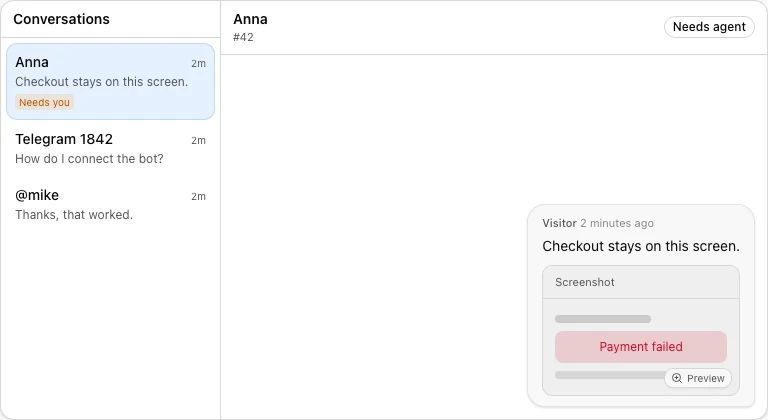Click the Needs you tag
The width and height of the screenshot is (768, 420).
(45, 102)
